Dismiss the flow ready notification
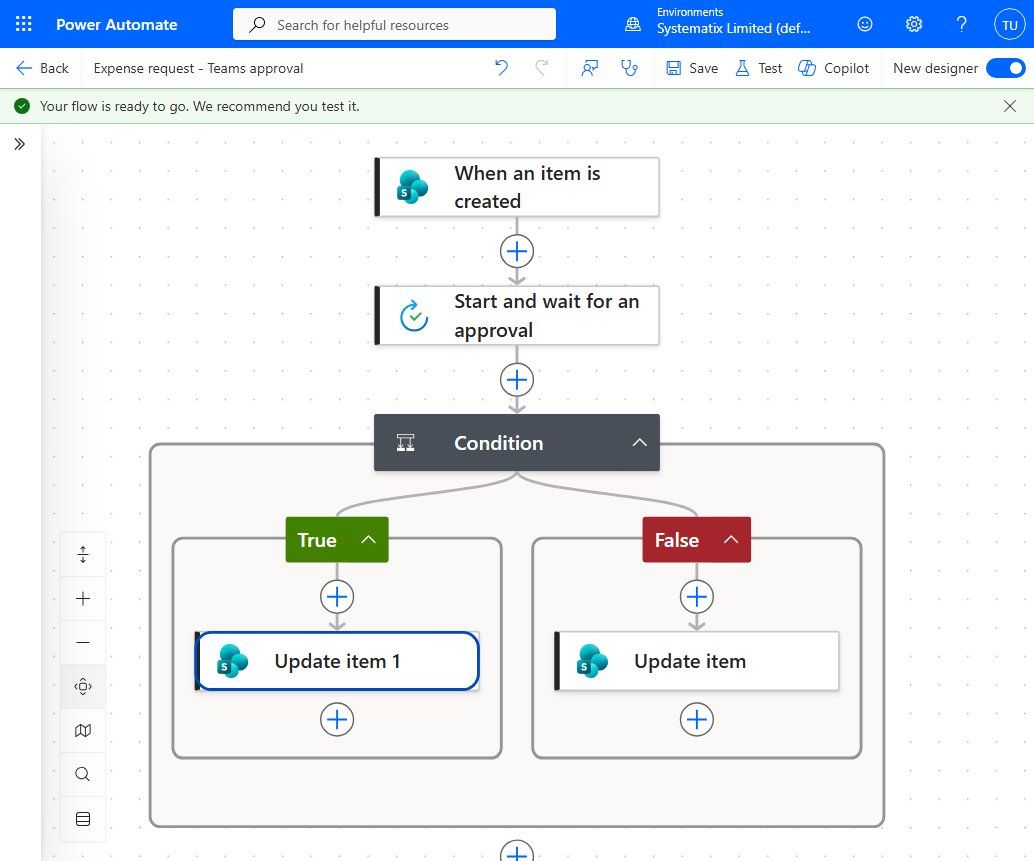 pos(1010,106)
